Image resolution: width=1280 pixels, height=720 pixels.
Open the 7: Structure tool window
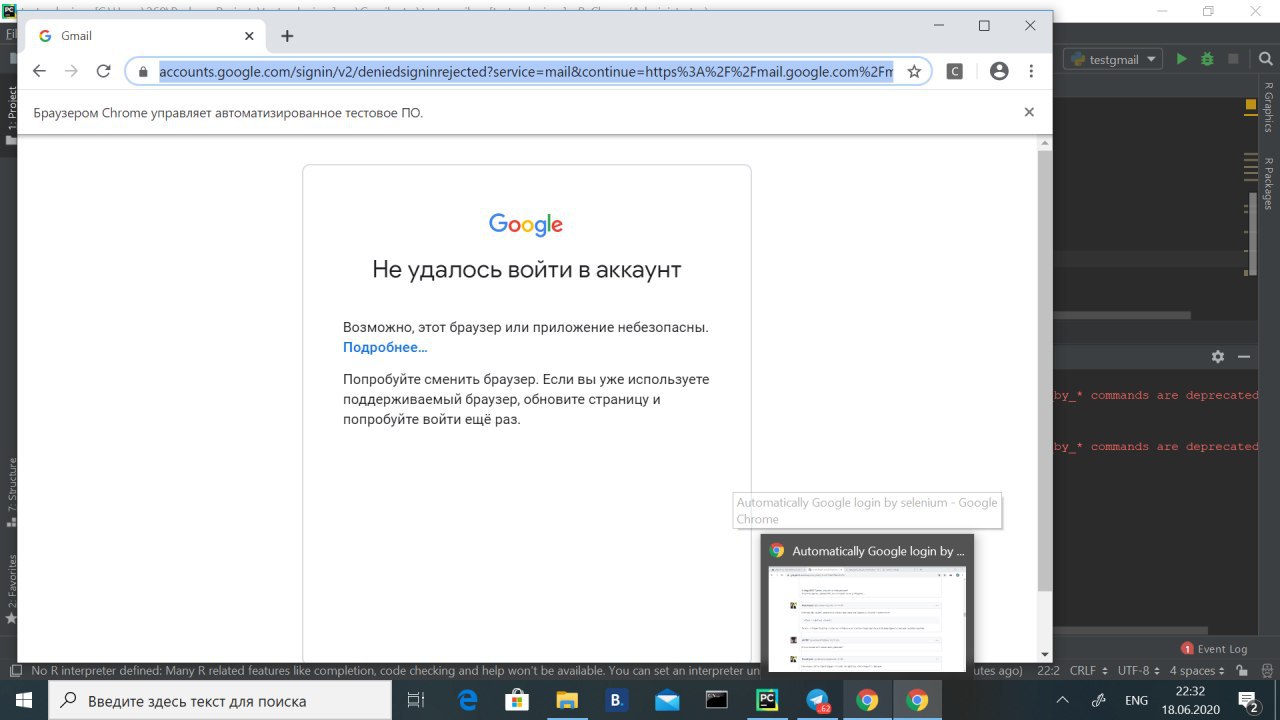coord(12,491)
